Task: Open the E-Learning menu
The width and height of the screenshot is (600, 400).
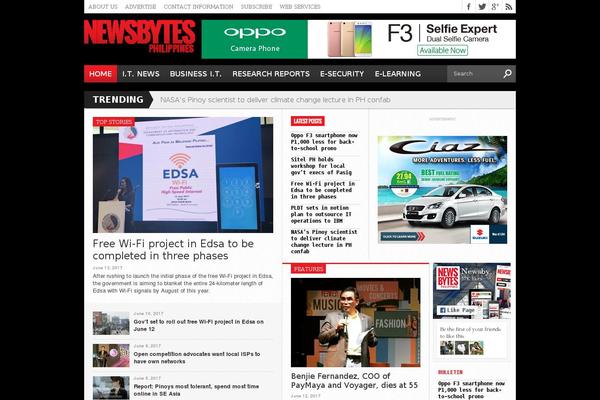Action: (x=398, y=73)
